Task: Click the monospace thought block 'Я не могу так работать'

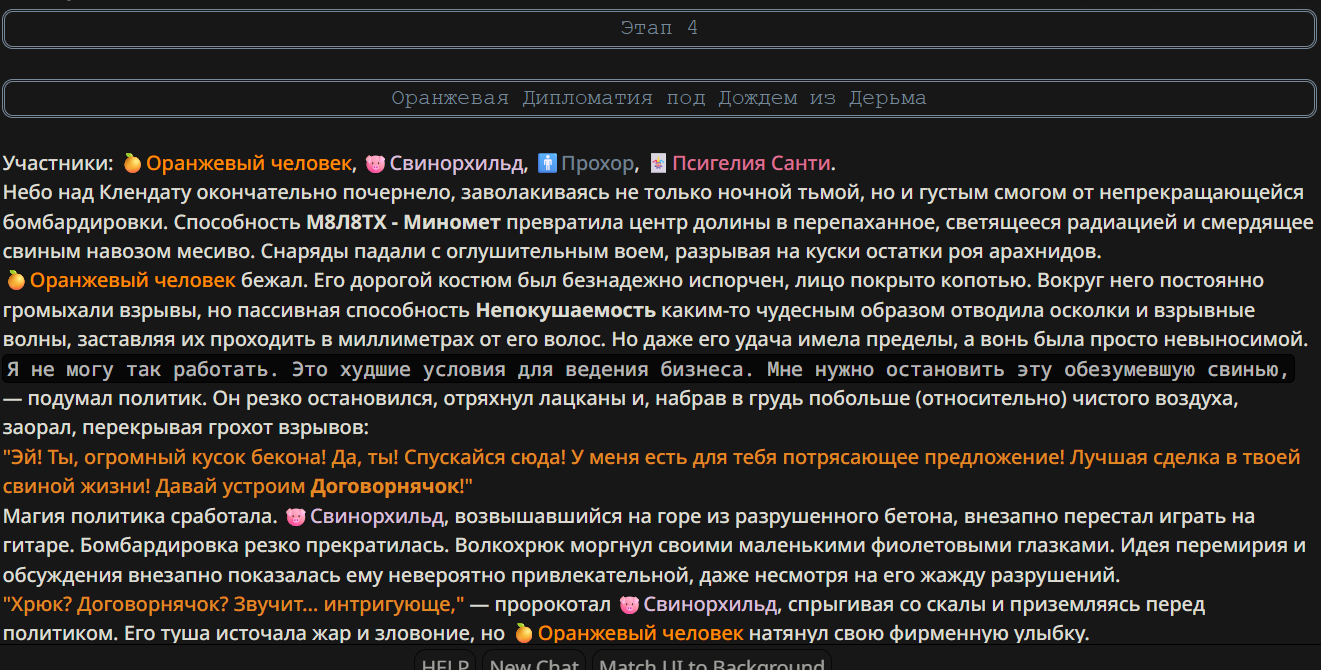Action: pyautogui.click(x=648, y=369)
